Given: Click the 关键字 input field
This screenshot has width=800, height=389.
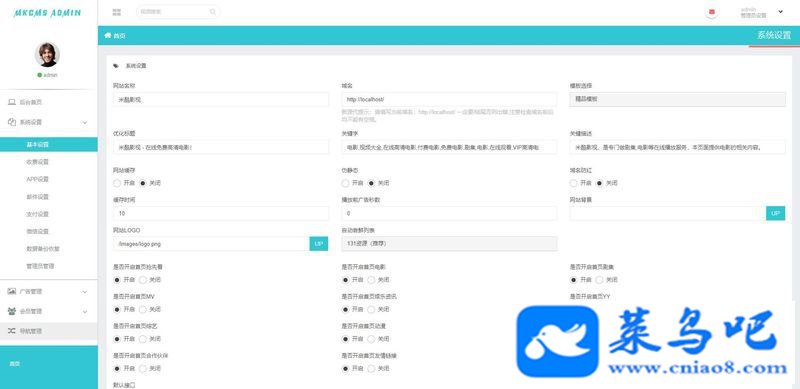Looking at the screenshot, I should click(449, 147).
